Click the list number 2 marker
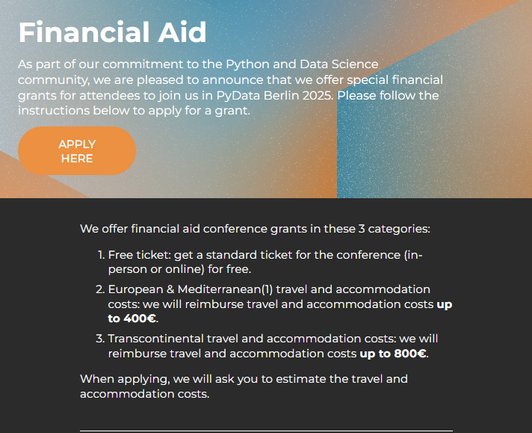This screenshot has height=433, width=532. click(100, 289)
